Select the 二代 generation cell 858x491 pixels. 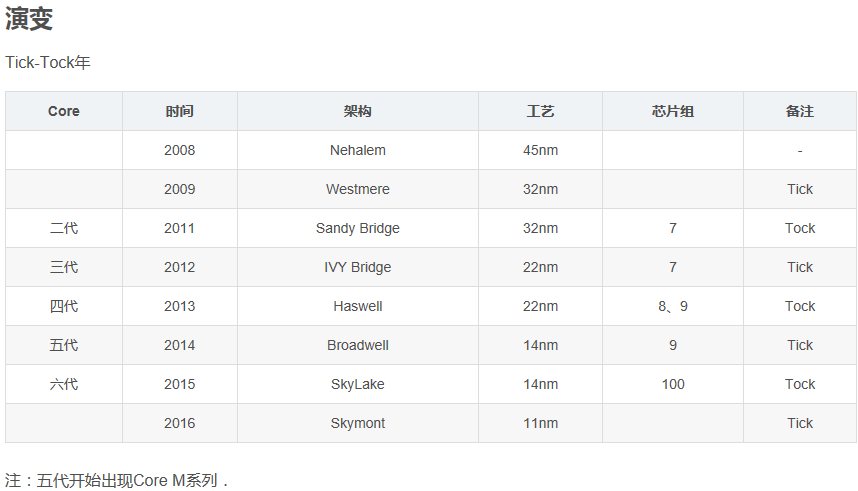(63, 228)
